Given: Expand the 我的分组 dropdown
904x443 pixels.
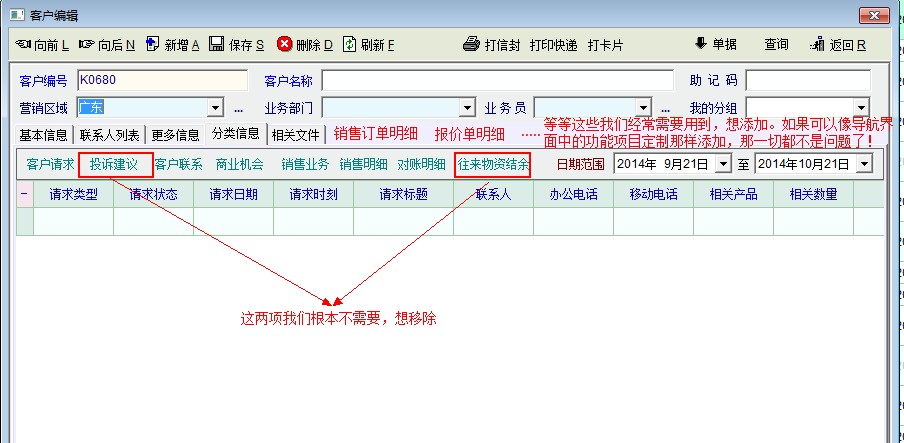Looking at the screenshot, I should (x=861, y=108).
